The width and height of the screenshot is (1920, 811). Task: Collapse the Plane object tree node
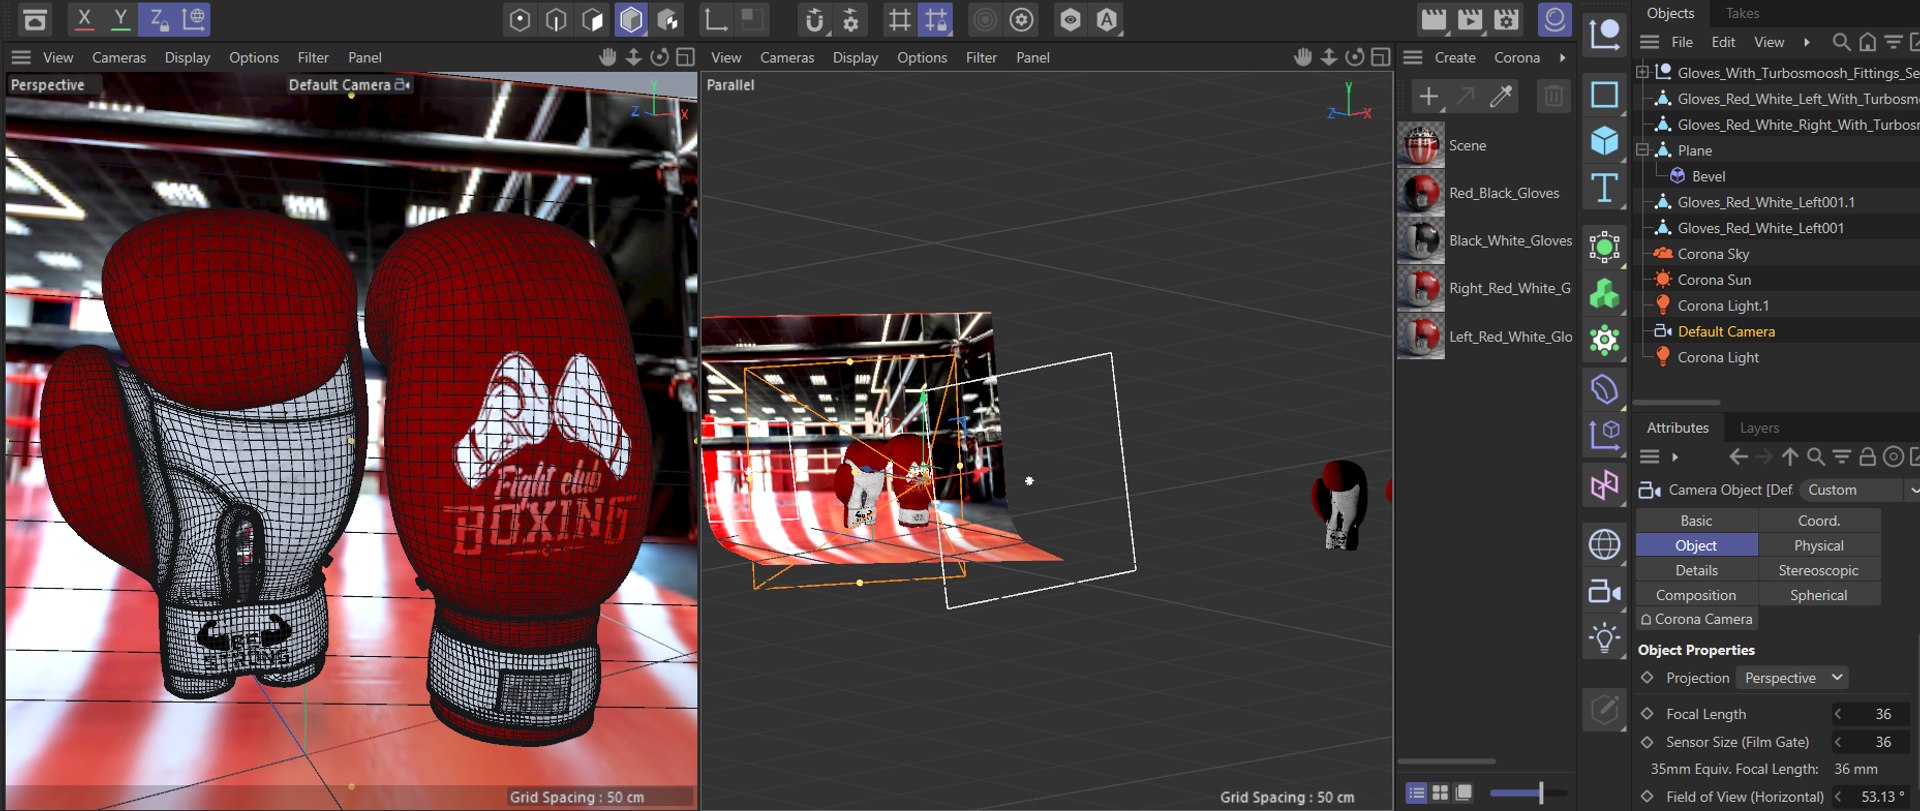point(1642,150)
